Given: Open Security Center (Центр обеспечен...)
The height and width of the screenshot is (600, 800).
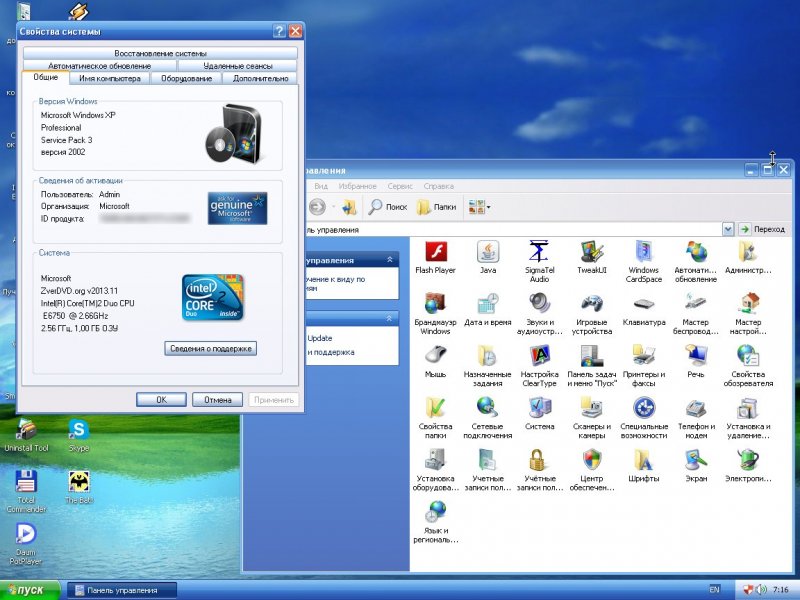Looking at the screenshot, I should tap(592, 469).
